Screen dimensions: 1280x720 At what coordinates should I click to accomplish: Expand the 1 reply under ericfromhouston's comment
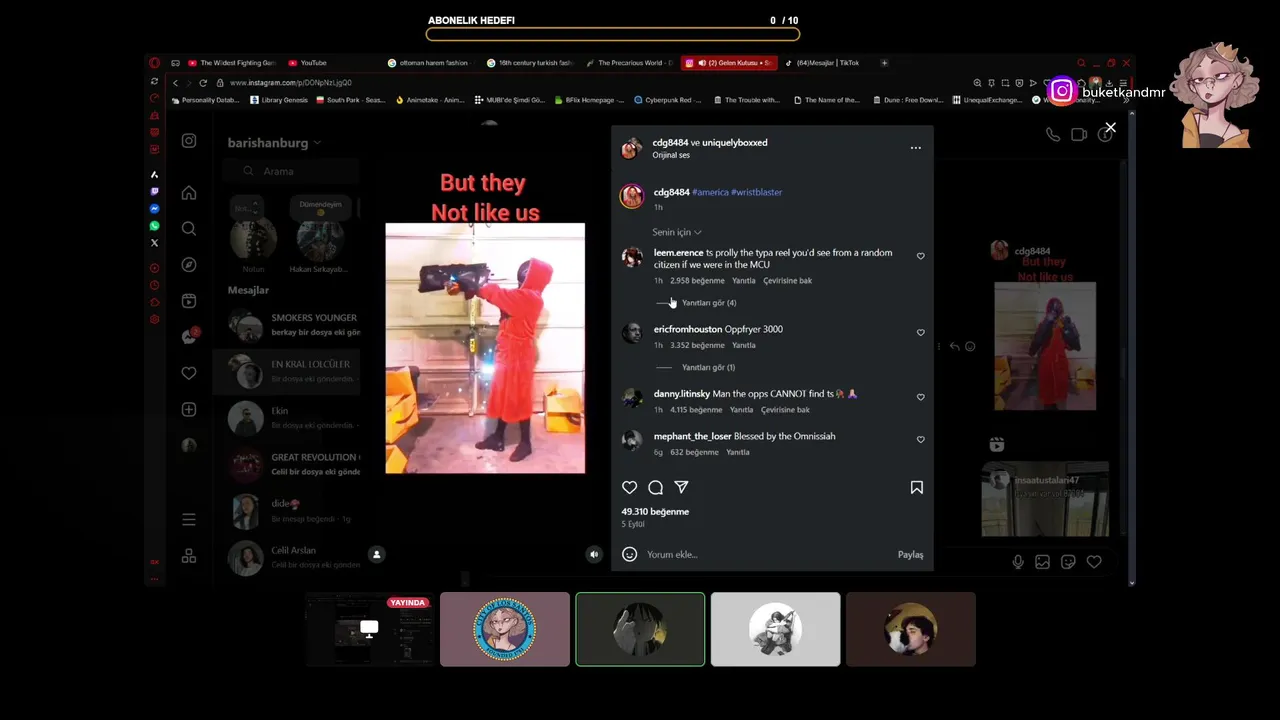(708, 367)
